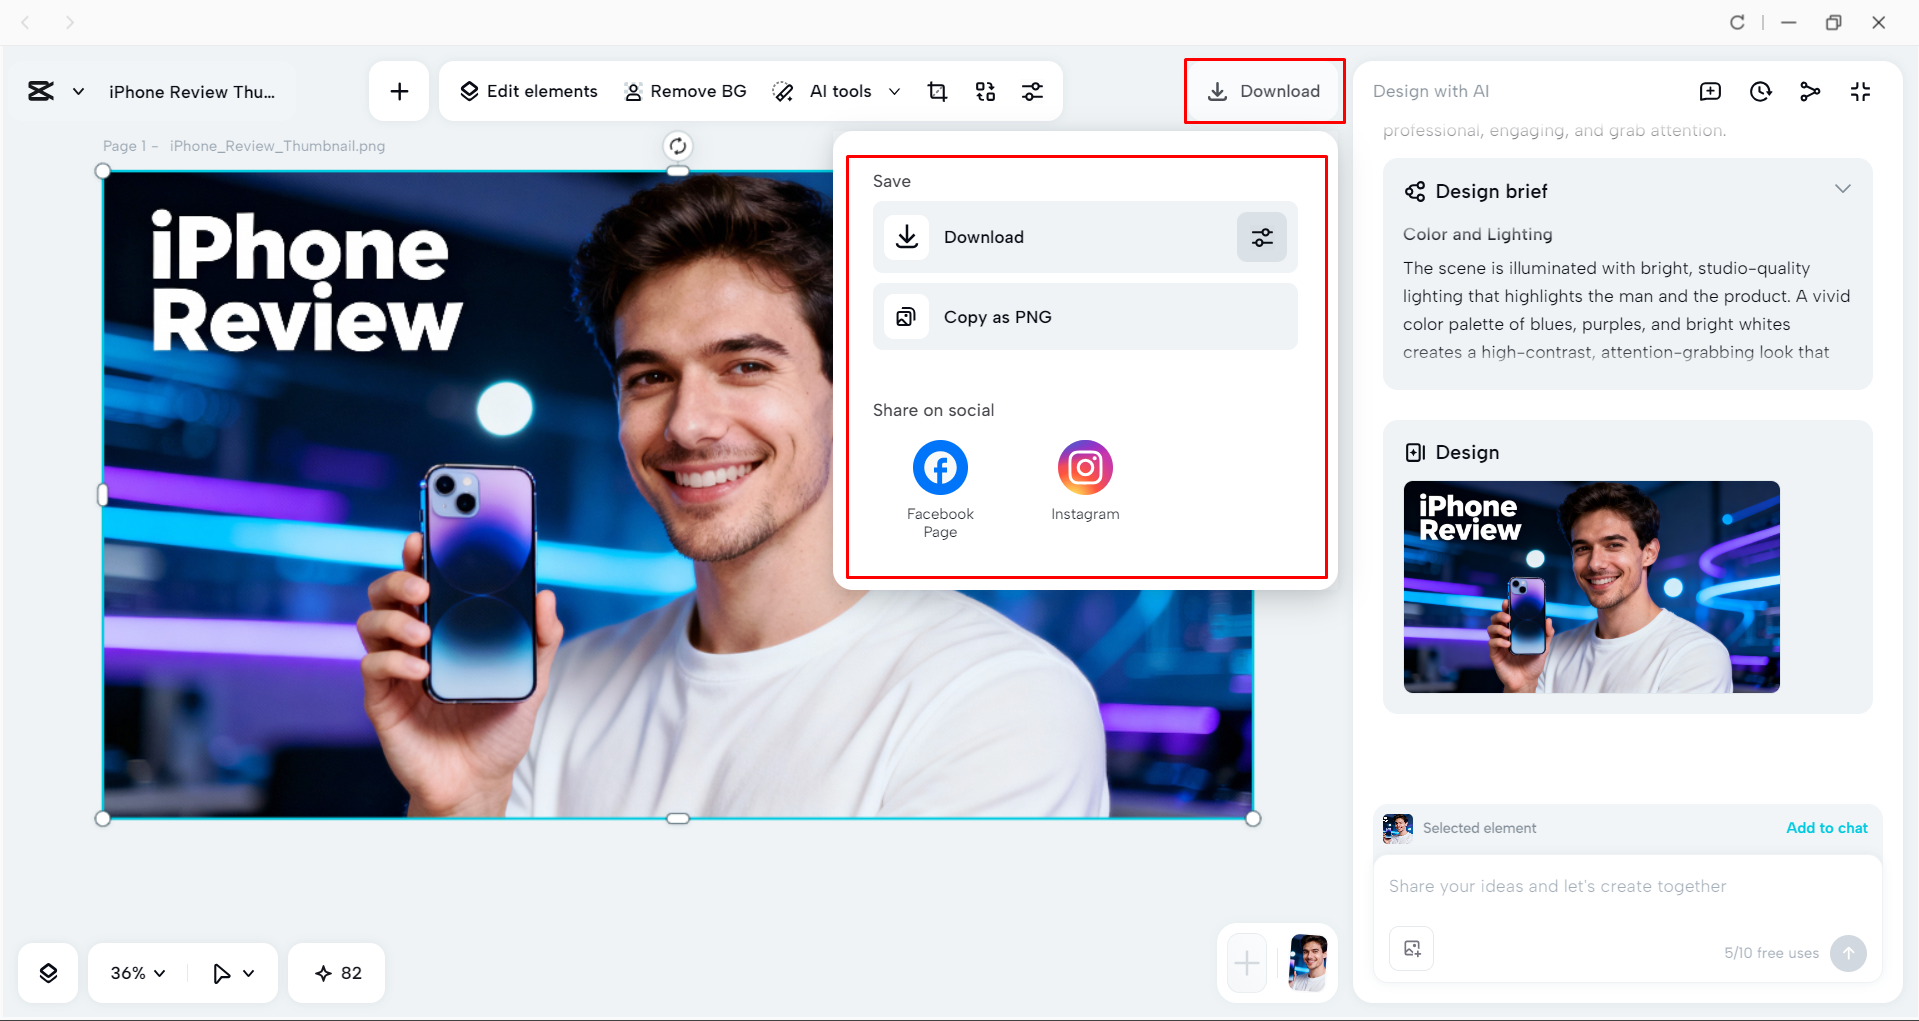Click the Share on social heading
The width and height of the screenshot is (1919, 1021).
tap(933, 410)
